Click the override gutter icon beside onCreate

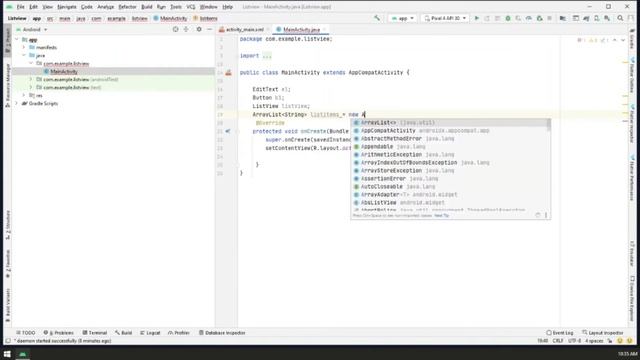tap(228, 131)
